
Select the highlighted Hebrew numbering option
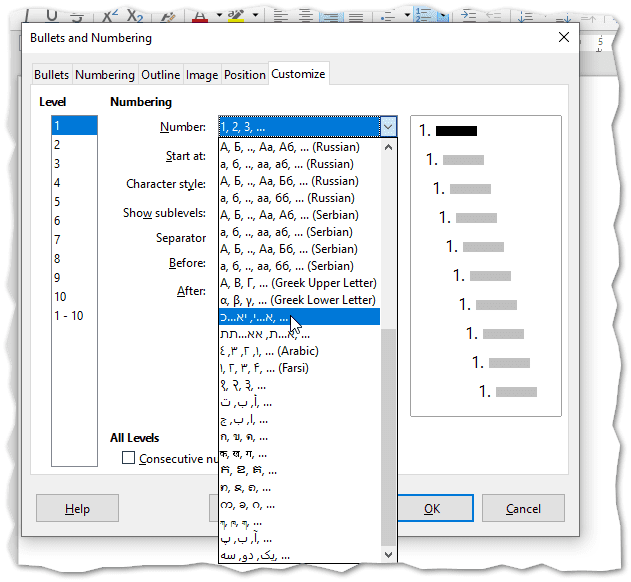[x=299, y=317]
